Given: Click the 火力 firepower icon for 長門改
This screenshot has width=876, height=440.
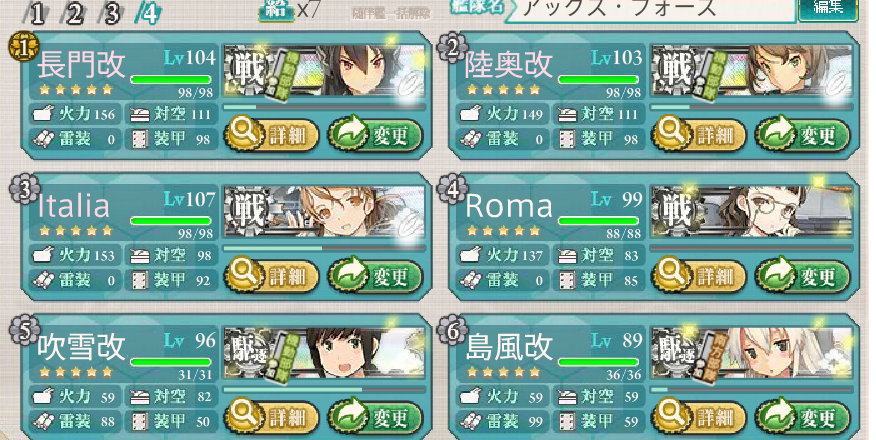Looking at the screenshot, I should (x=44, y=114).
